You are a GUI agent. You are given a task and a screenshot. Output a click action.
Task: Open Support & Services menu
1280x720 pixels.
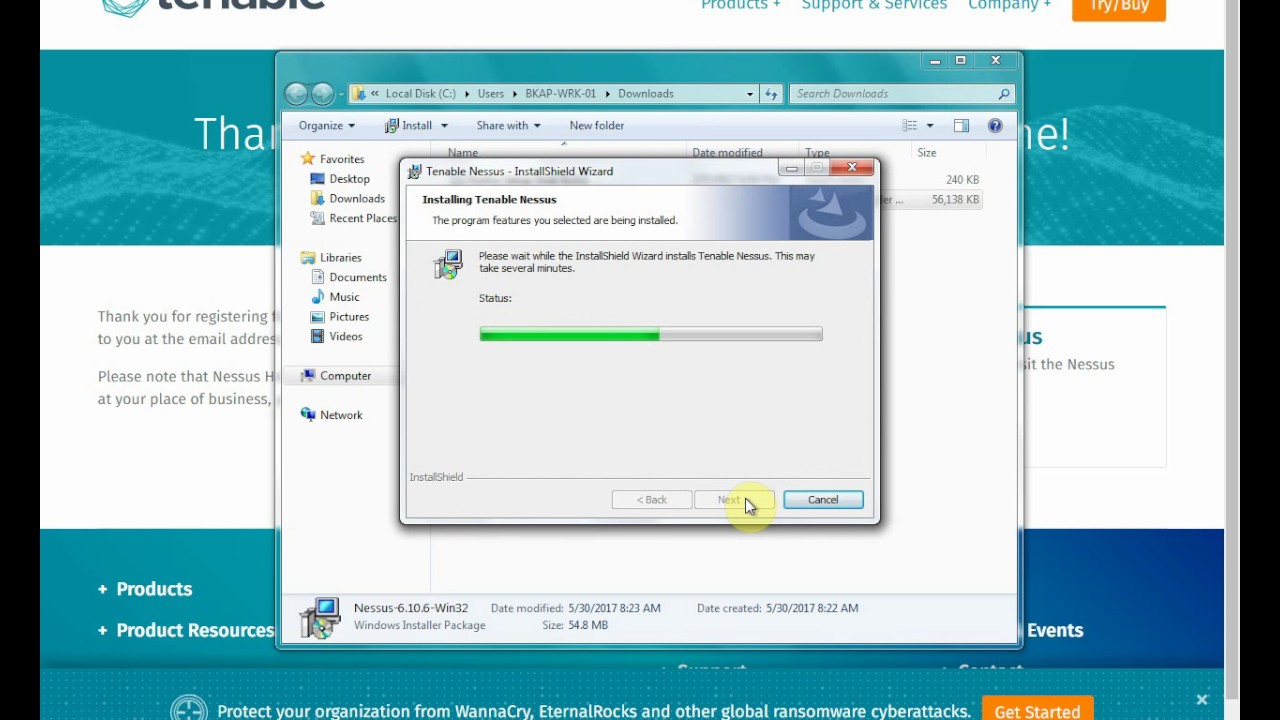pyautogui.click(x=874, y=5)
